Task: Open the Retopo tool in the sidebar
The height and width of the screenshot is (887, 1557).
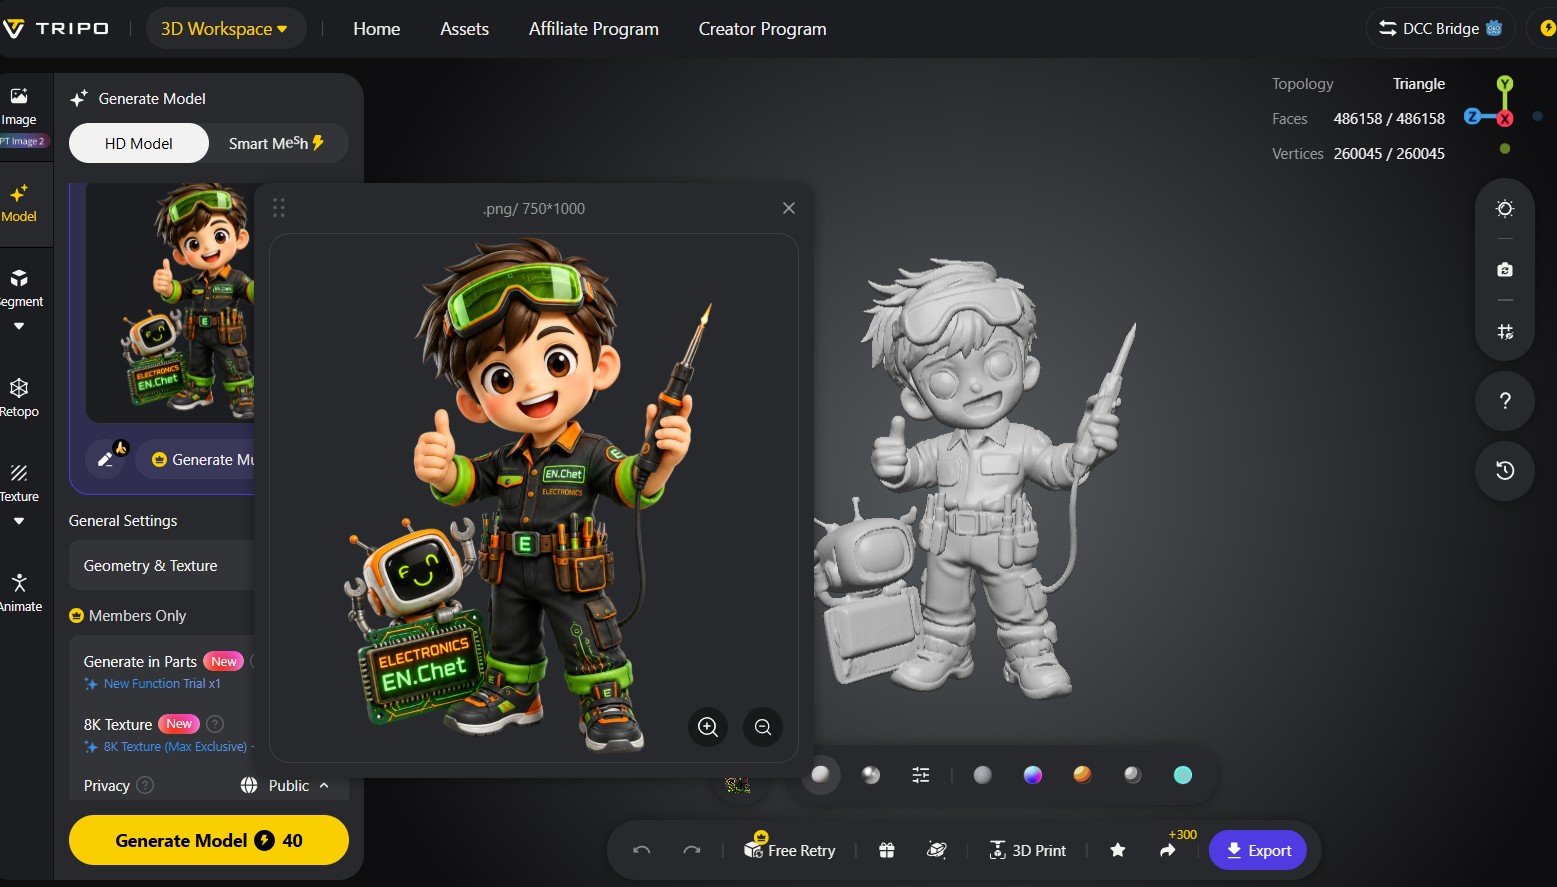Action: [x=19, y=397]
